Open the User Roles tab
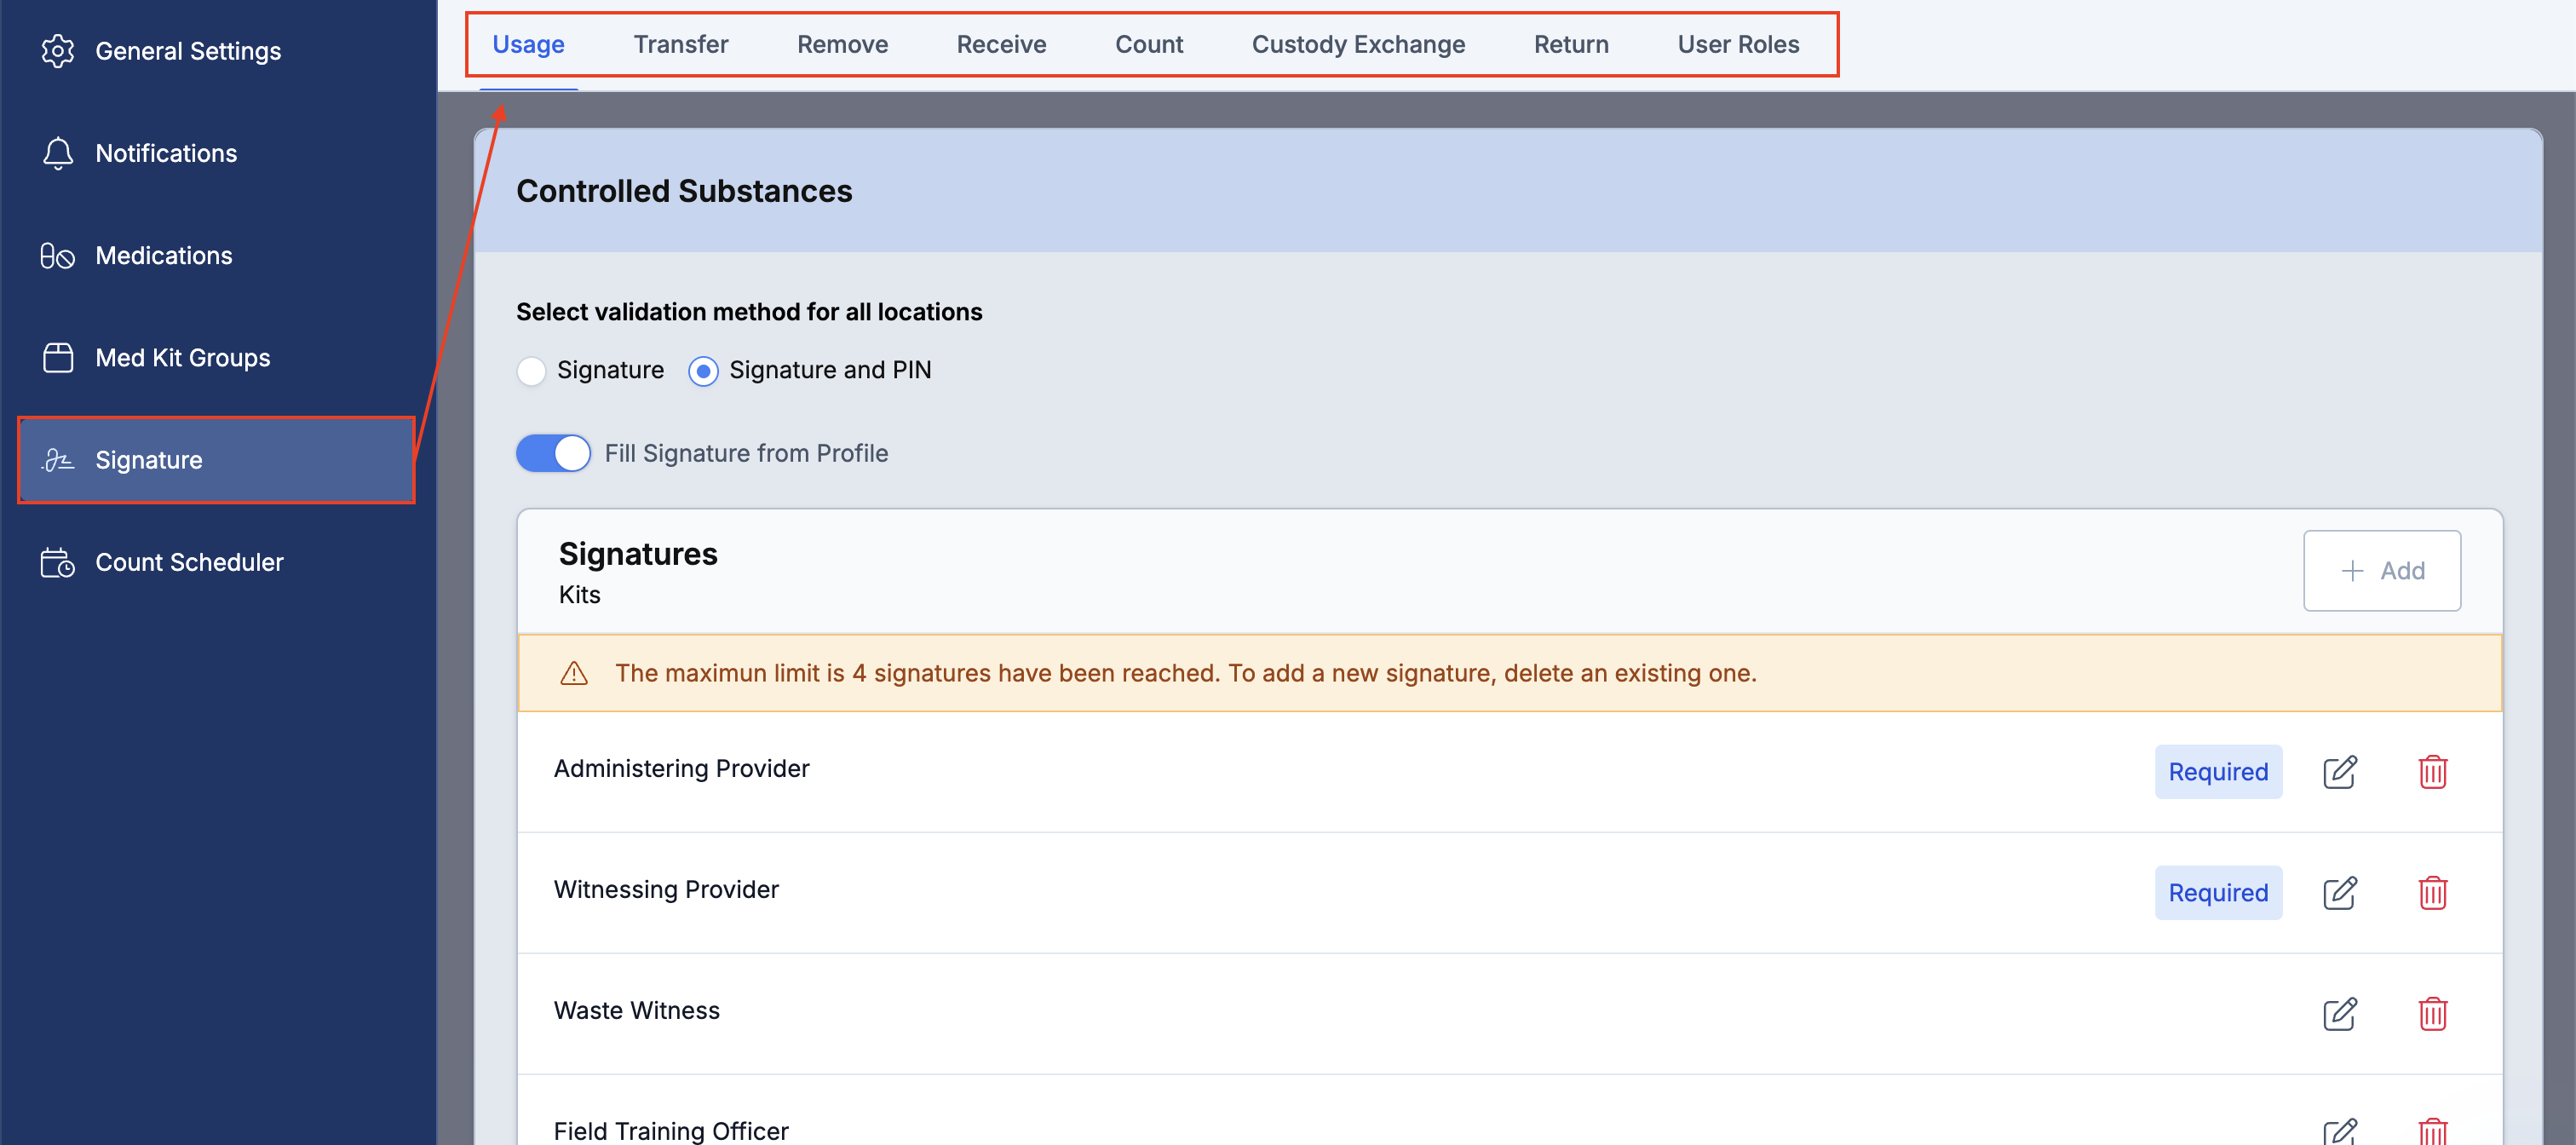Screen dimensions: 2576x1145 (x=1738, y=45)
